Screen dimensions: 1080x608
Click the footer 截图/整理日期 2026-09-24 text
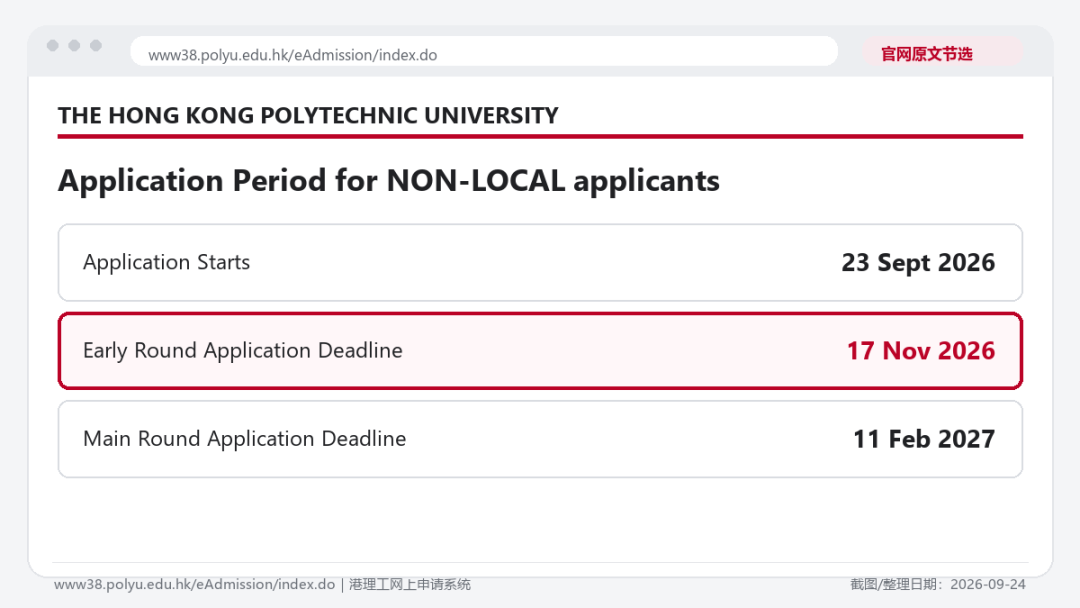[937, 585]
